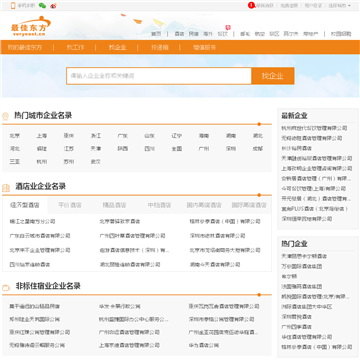Choose 武汉 in hot cities list
Screen dimensions: 360x360
(96, 162)
